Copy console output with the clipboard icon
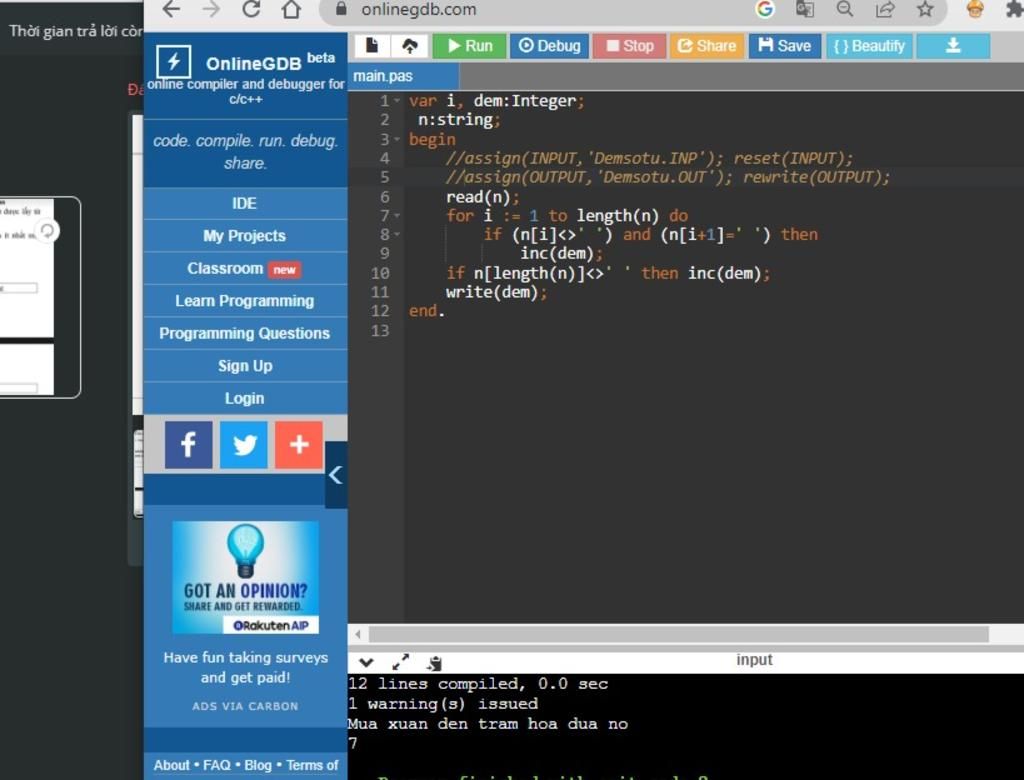The height and width of the screenshot is (780, 1024). click(434, 662)
